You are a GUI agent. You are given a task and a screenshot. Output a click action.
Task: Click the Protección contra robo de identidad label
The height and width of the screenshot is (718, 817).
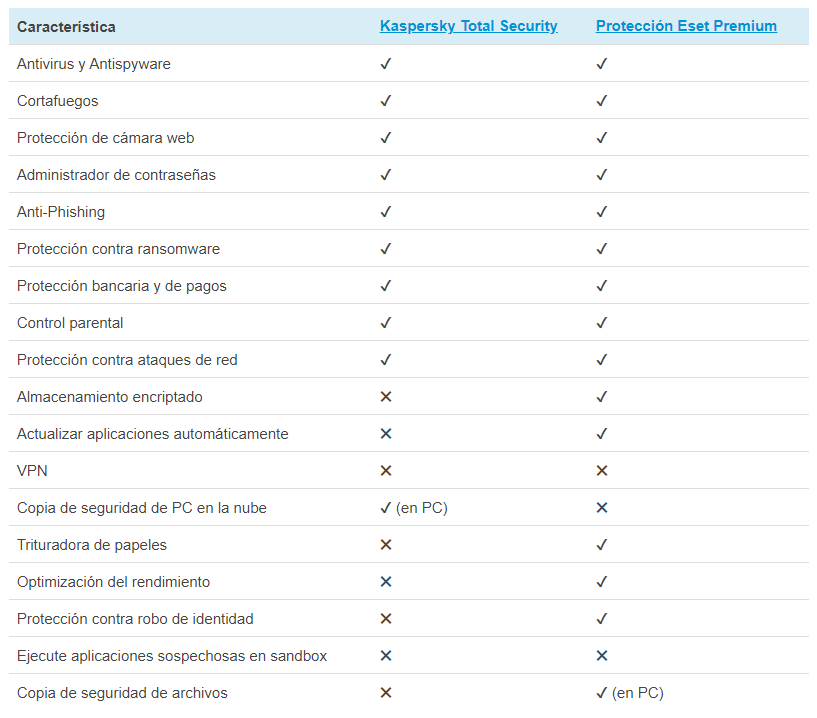135,619
